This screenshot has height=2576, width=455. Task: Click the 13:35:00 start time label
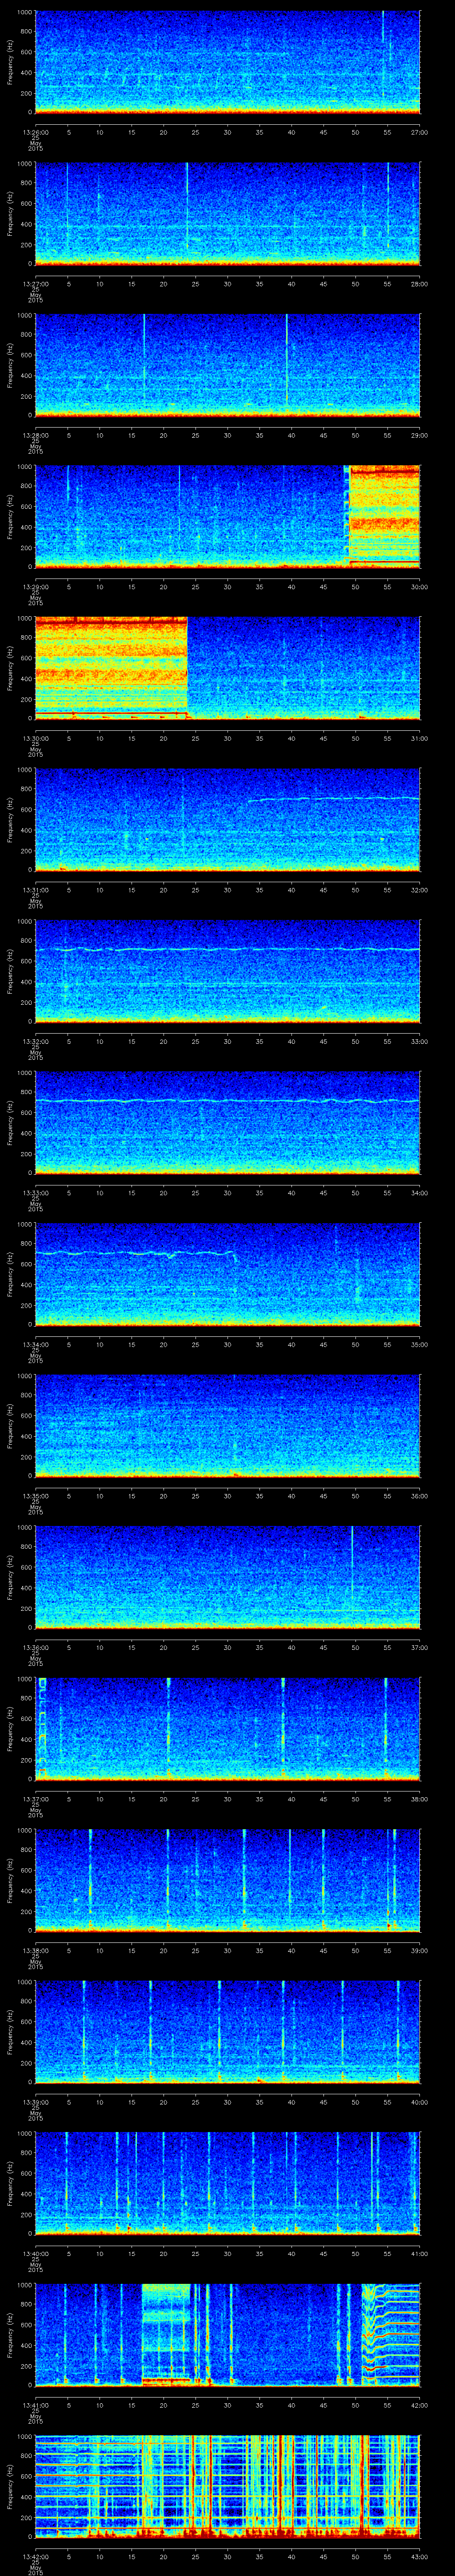pyautogui.click(x=35, y=1496)
